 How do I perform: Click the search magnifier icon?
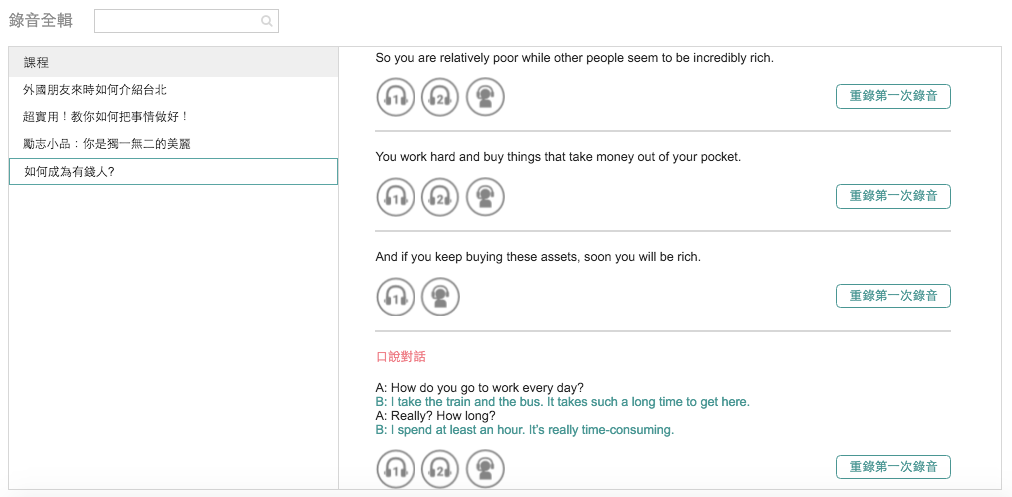(x=266, y=21)
